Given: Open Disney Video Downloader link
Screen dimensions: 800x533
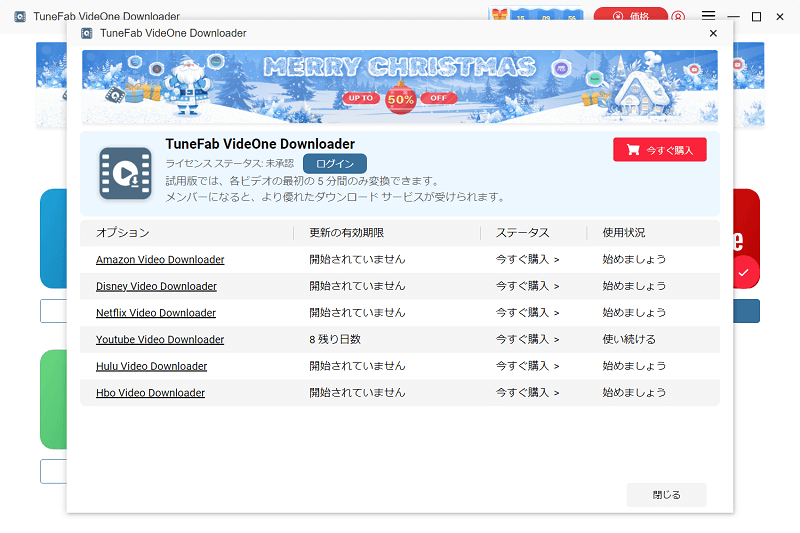Looking at the screenshot, I should coord(156,286).
